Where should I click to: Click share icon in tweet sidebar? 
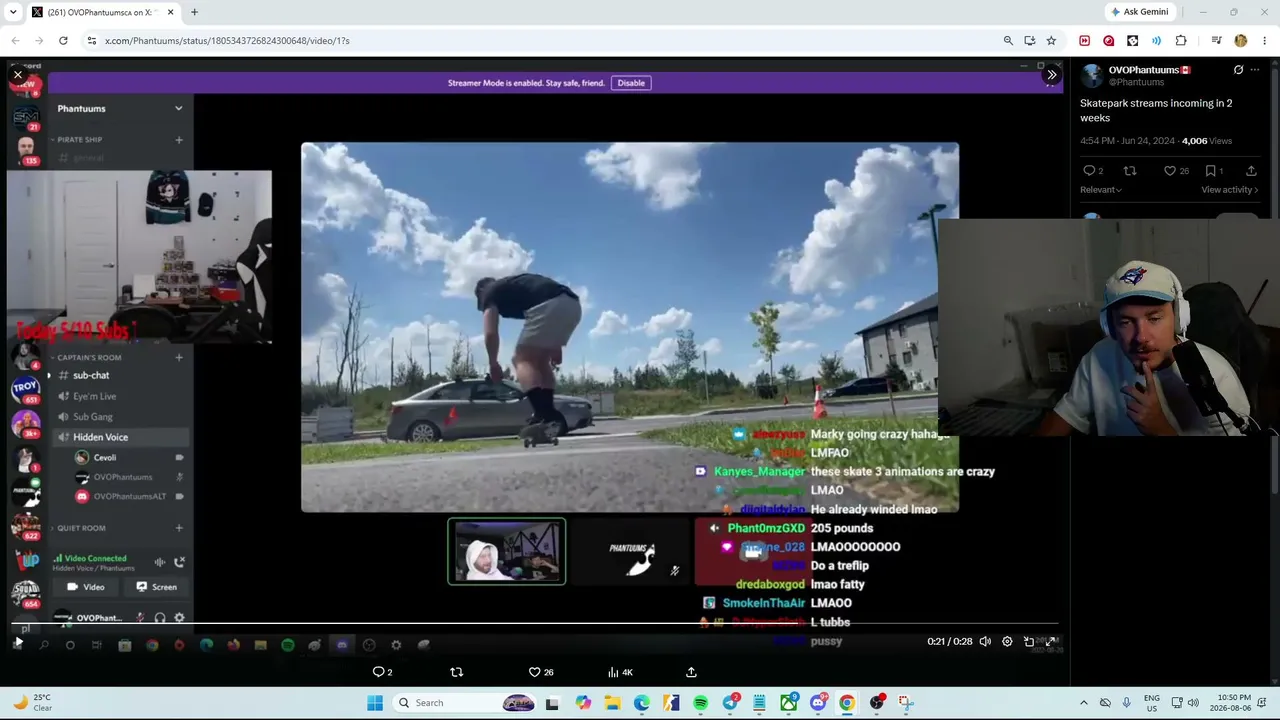(x=1251, y=171)
